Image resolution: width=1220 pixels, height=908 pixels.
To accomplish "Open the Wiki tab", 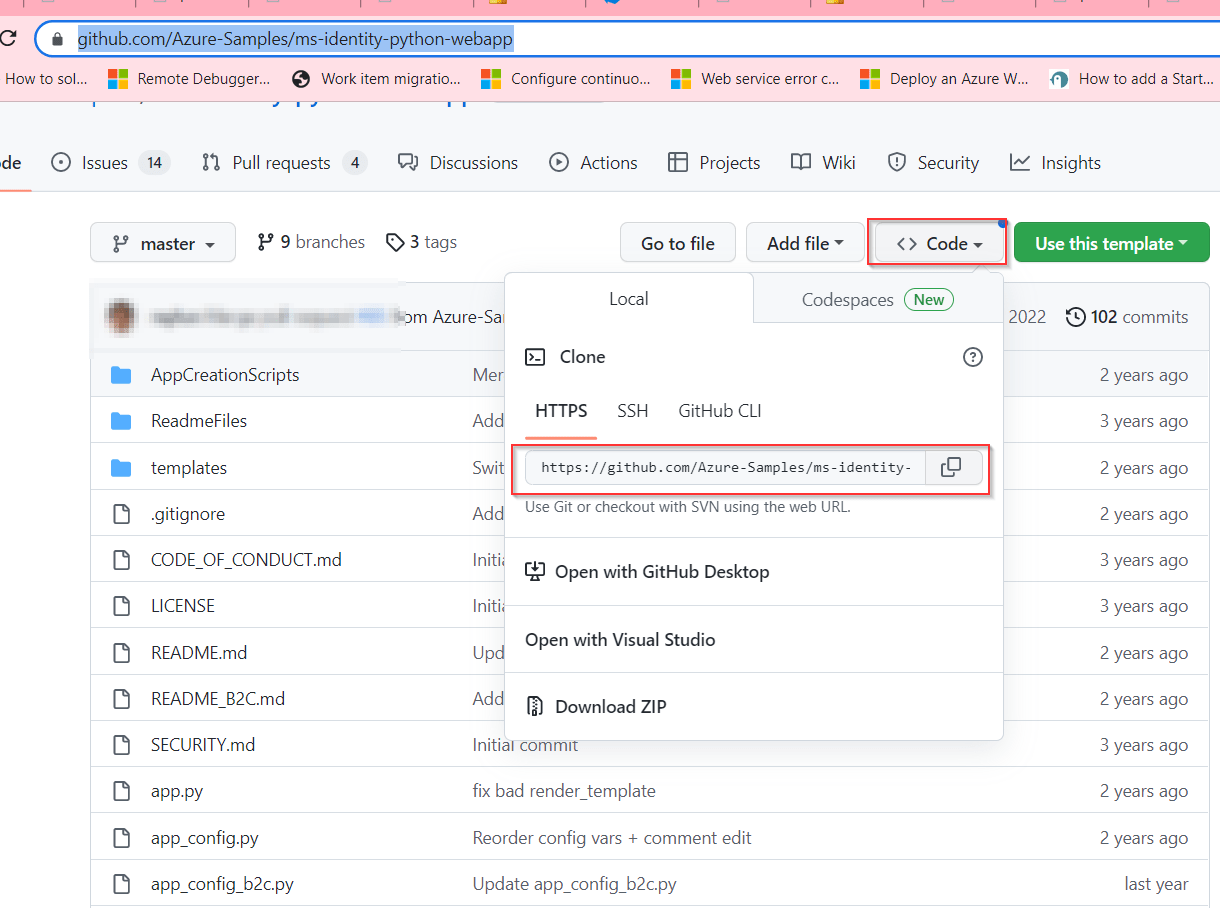I will (823, 163).
